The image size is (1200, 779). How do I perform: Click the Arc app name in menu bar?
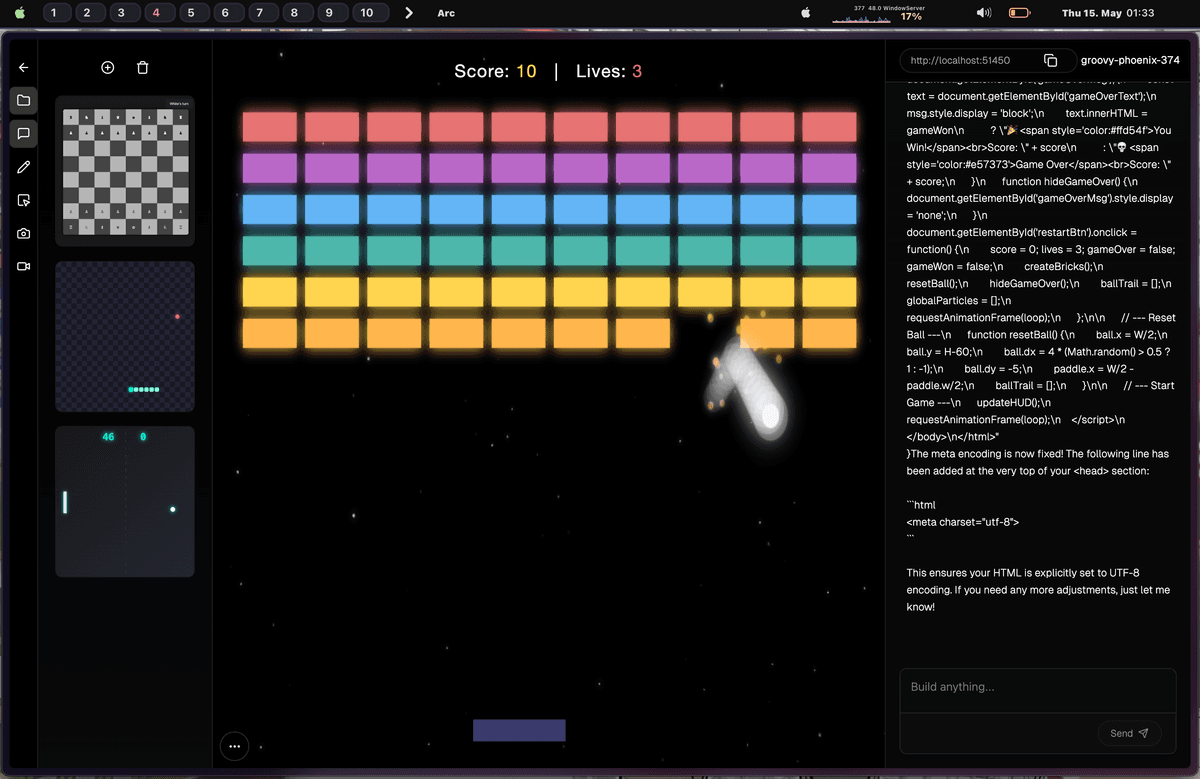point(446,13)
